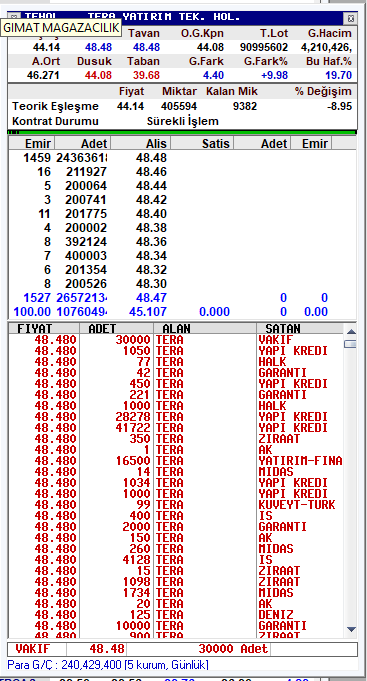Select the 28278 quantity trade row

[x=176, y=417]
